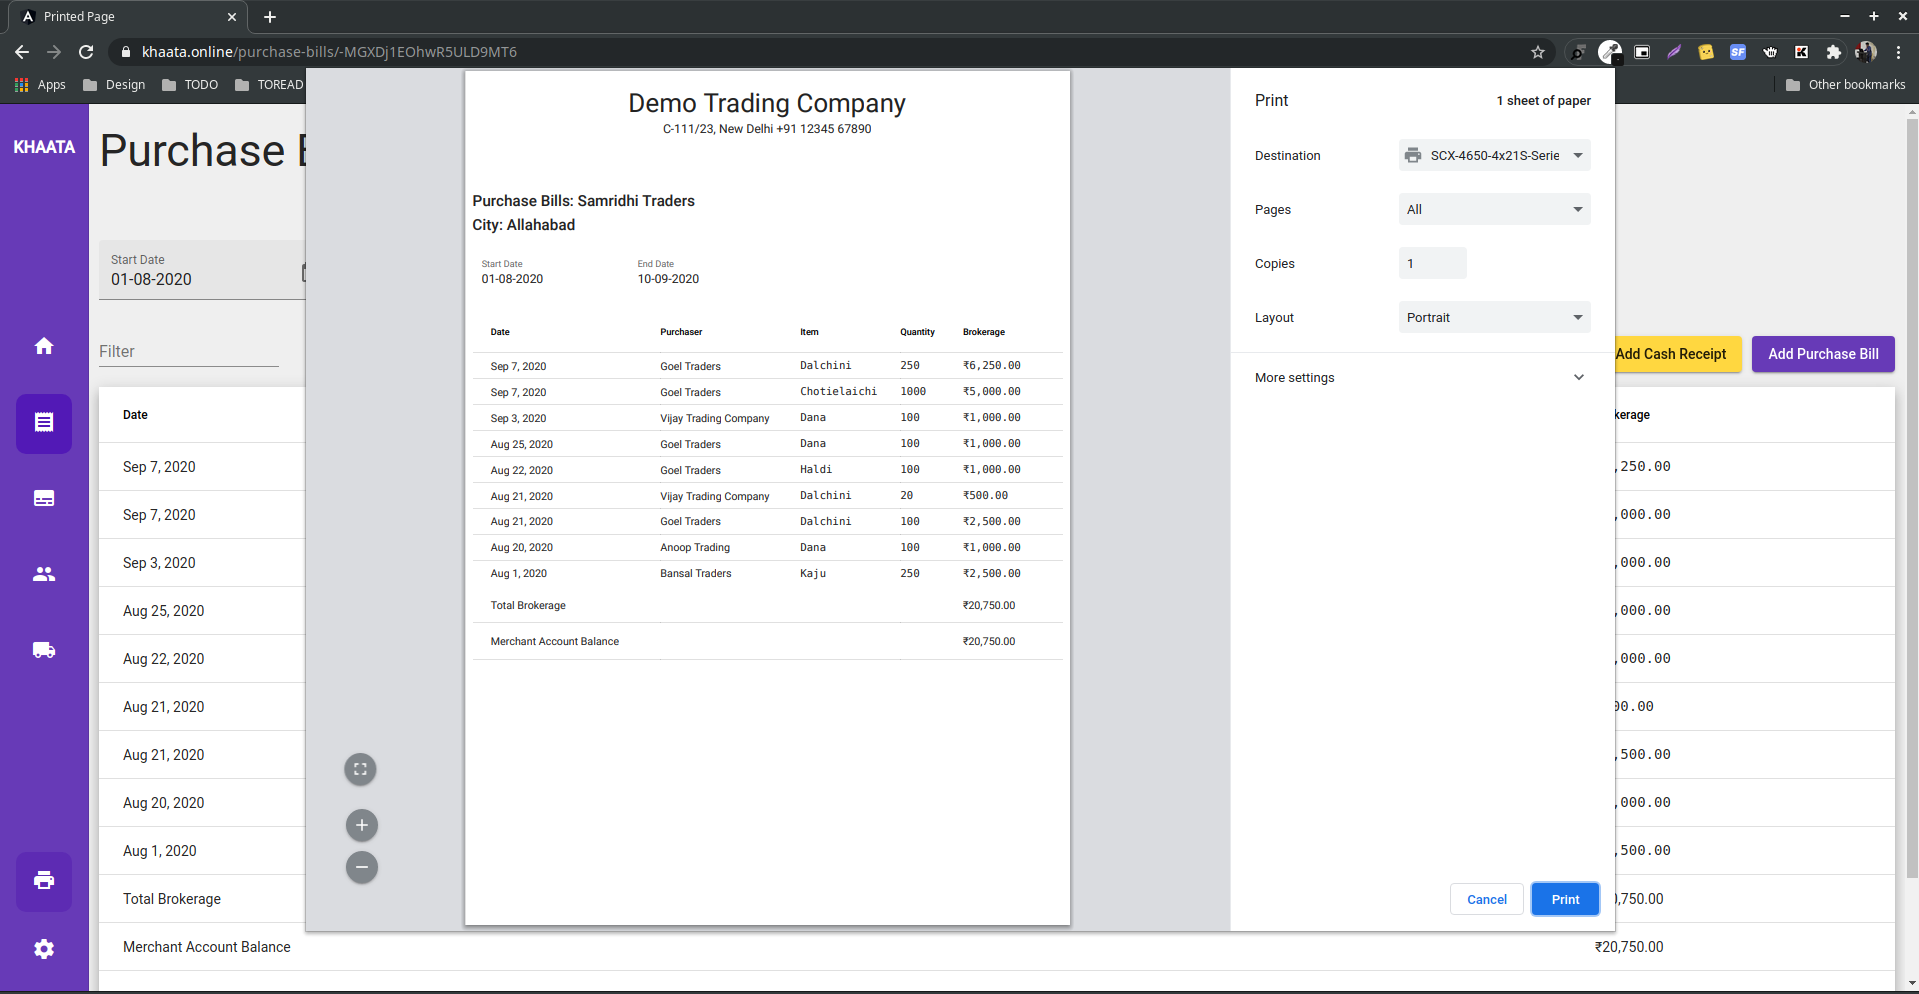Click '1 sheet of paper' text
1919x994 pixels.
[1543, 100]
